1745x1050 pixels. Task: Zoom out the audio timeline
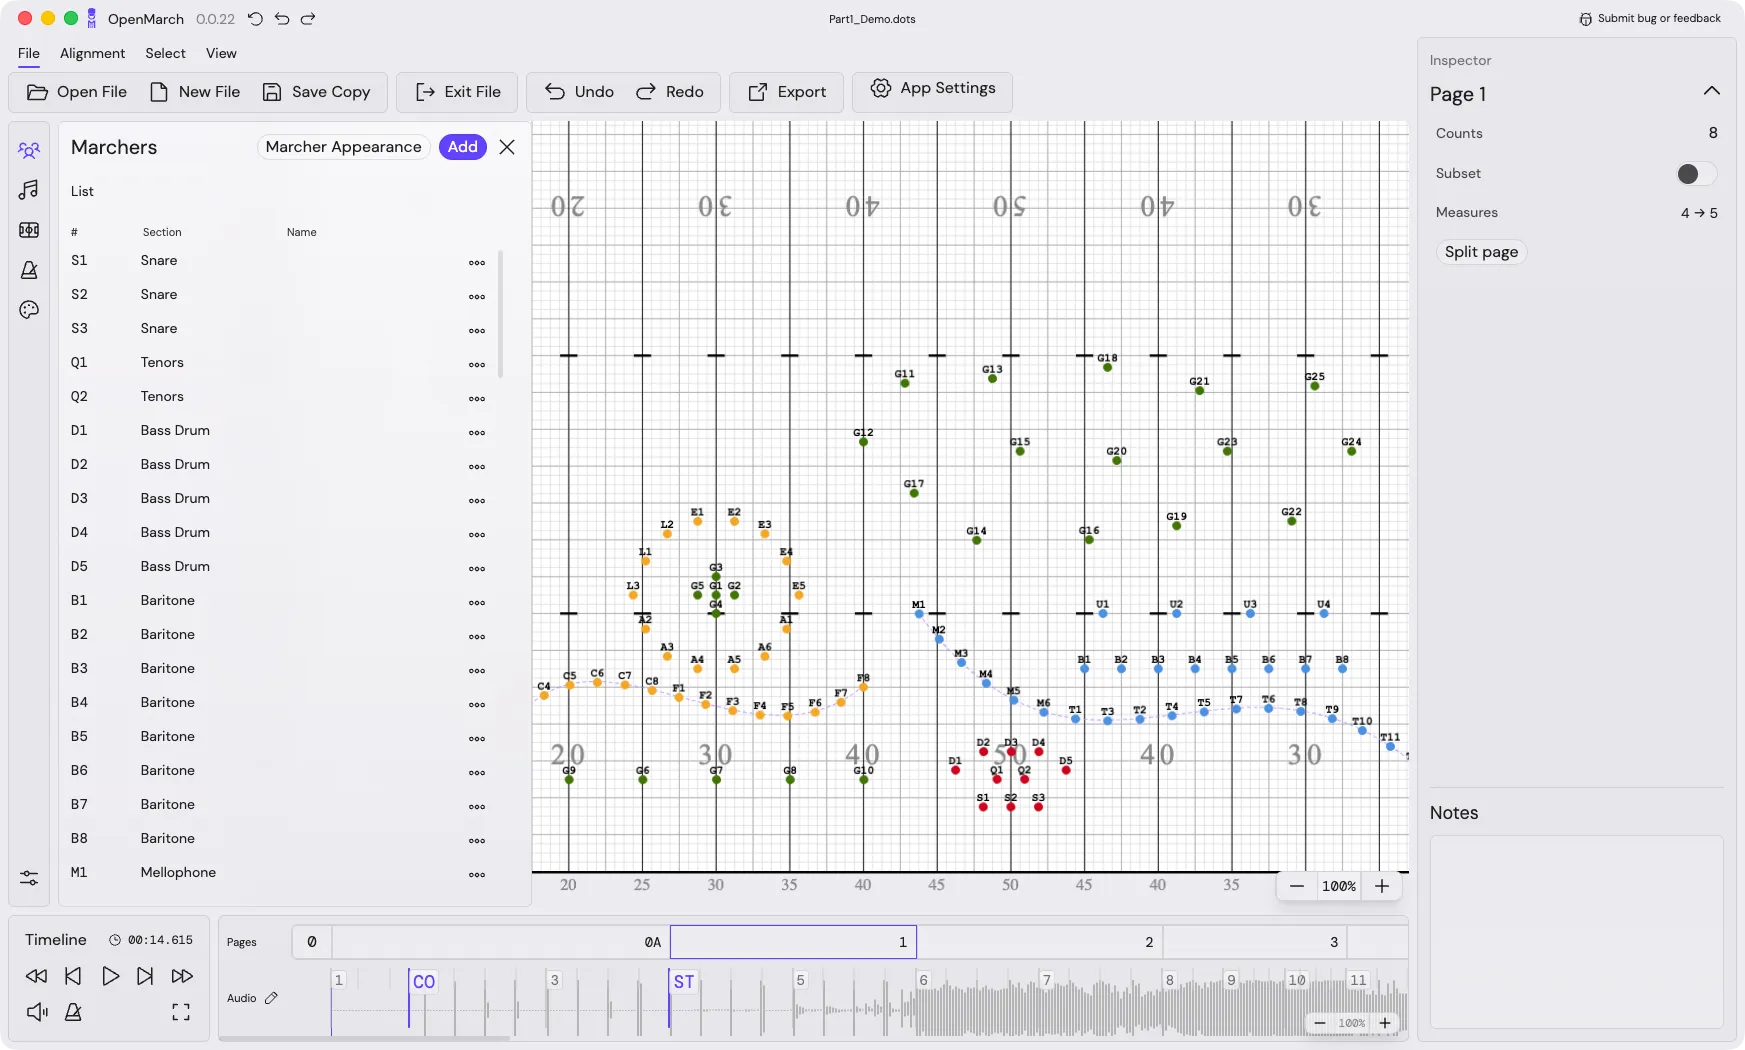pyautogui.click(x=1320, y=1023)
